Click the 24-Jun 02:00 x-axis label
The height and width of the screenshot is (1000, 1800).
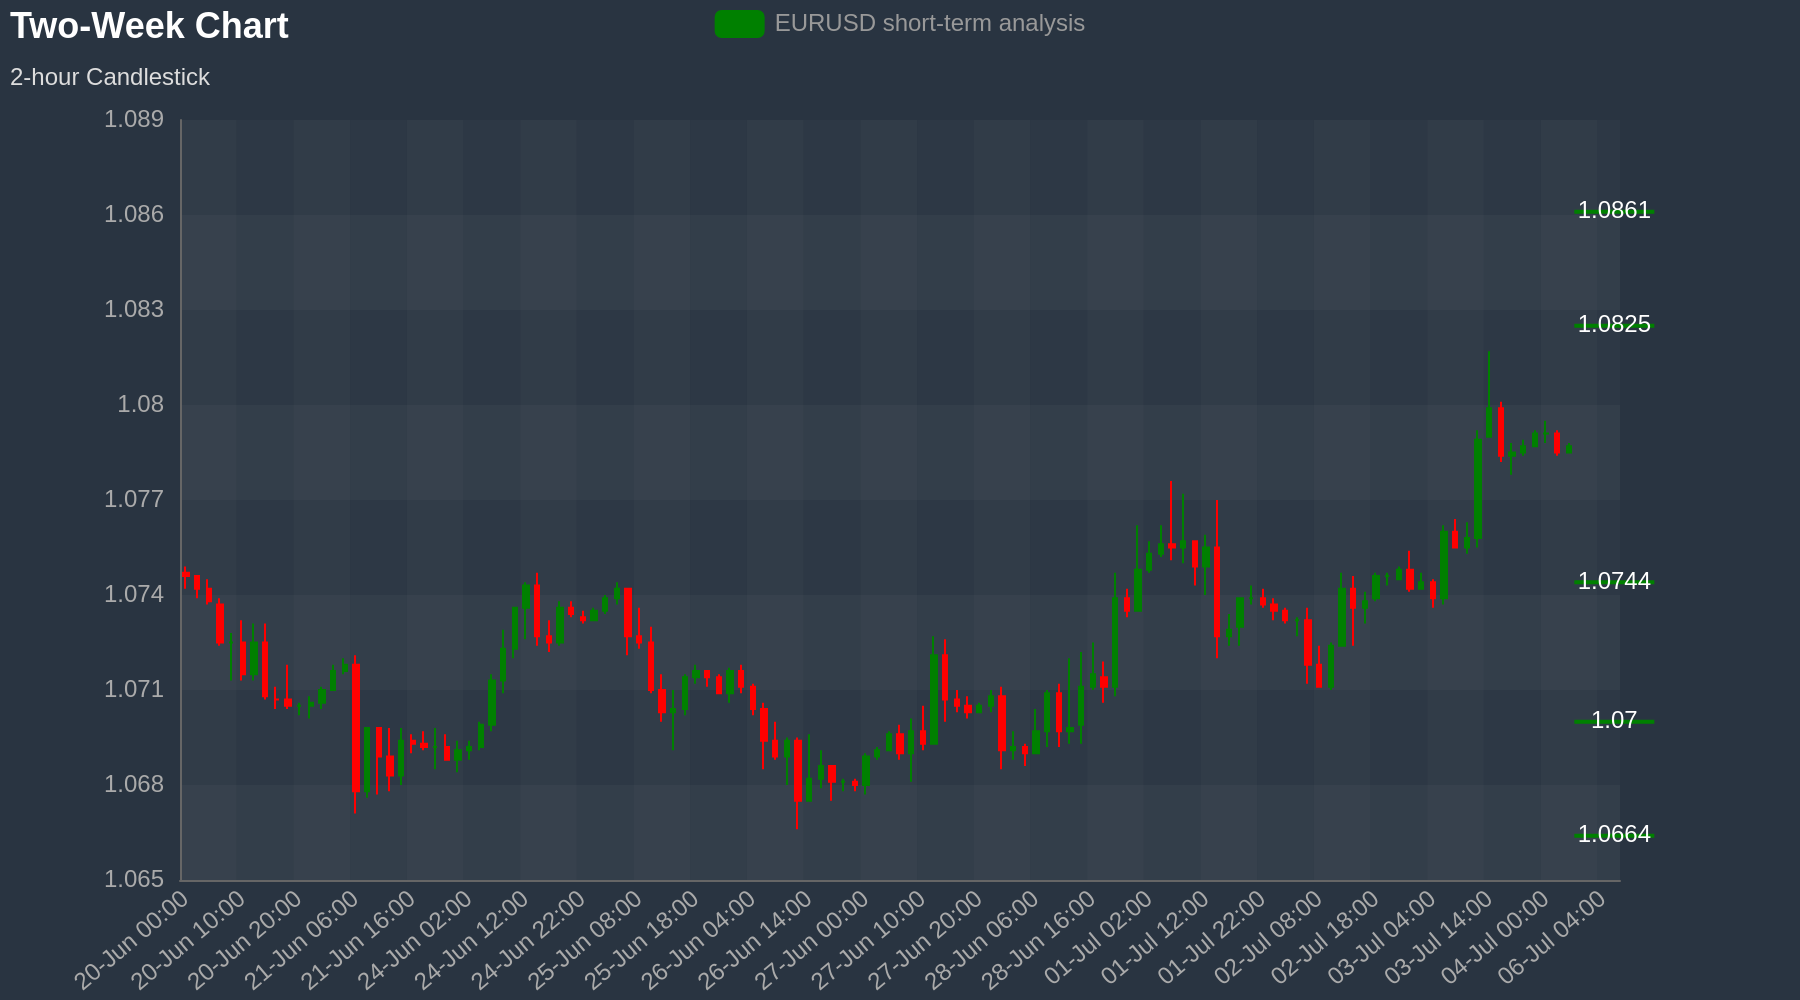(416, 941)
